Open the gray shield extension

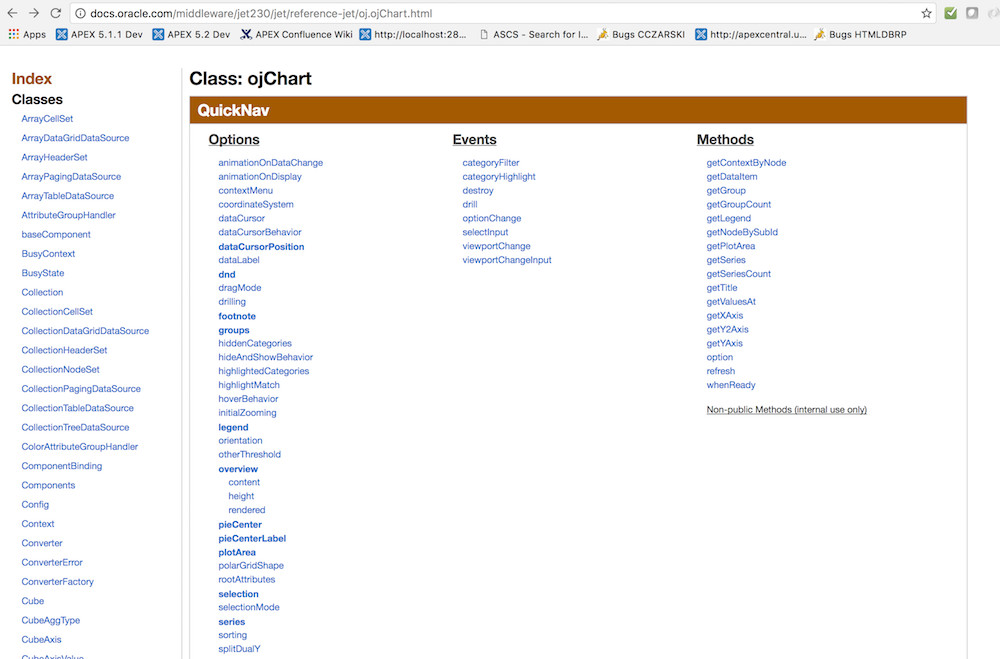coord(972,14)
